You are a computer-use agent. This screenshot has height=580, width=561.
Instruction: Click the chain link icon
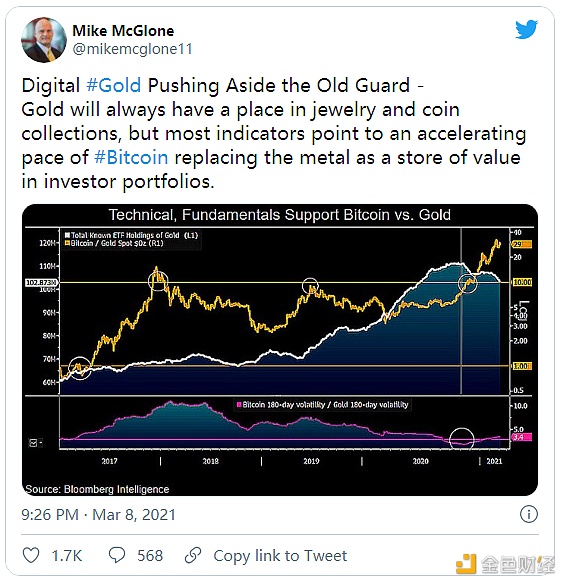(193, 556)
